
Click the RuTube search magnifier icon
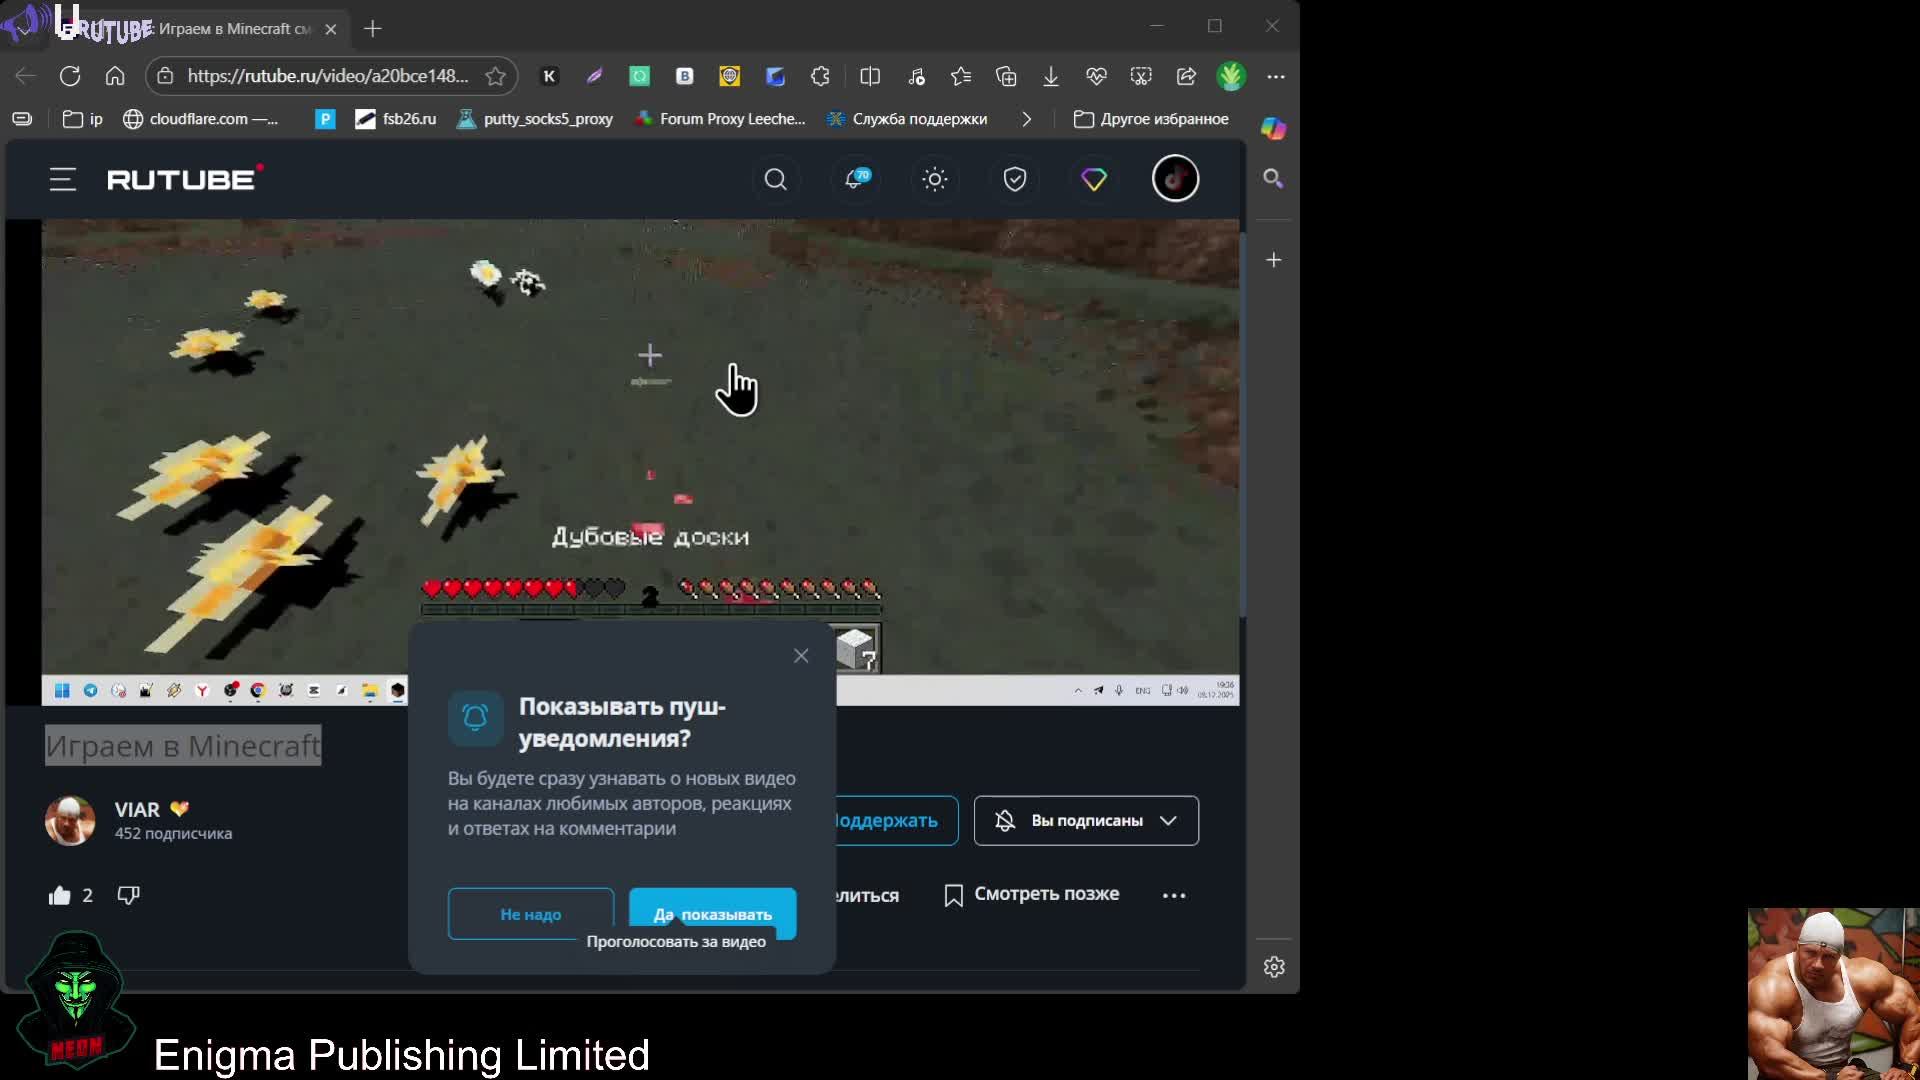[775, 180]
